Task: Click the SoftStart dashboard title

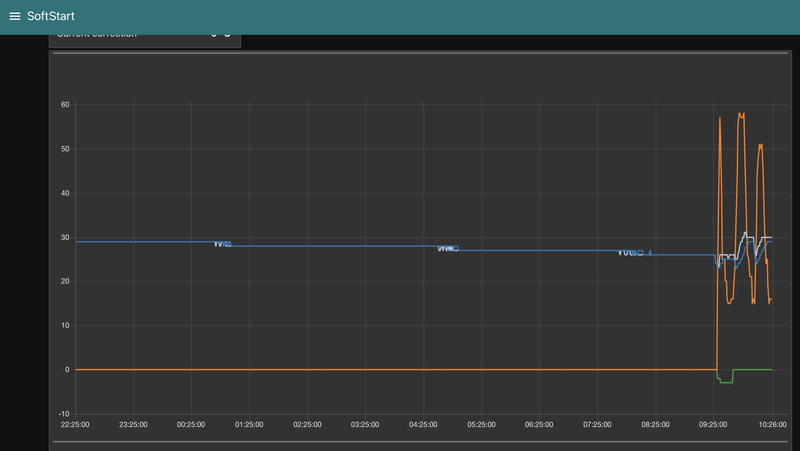Action: coord(51,16)
